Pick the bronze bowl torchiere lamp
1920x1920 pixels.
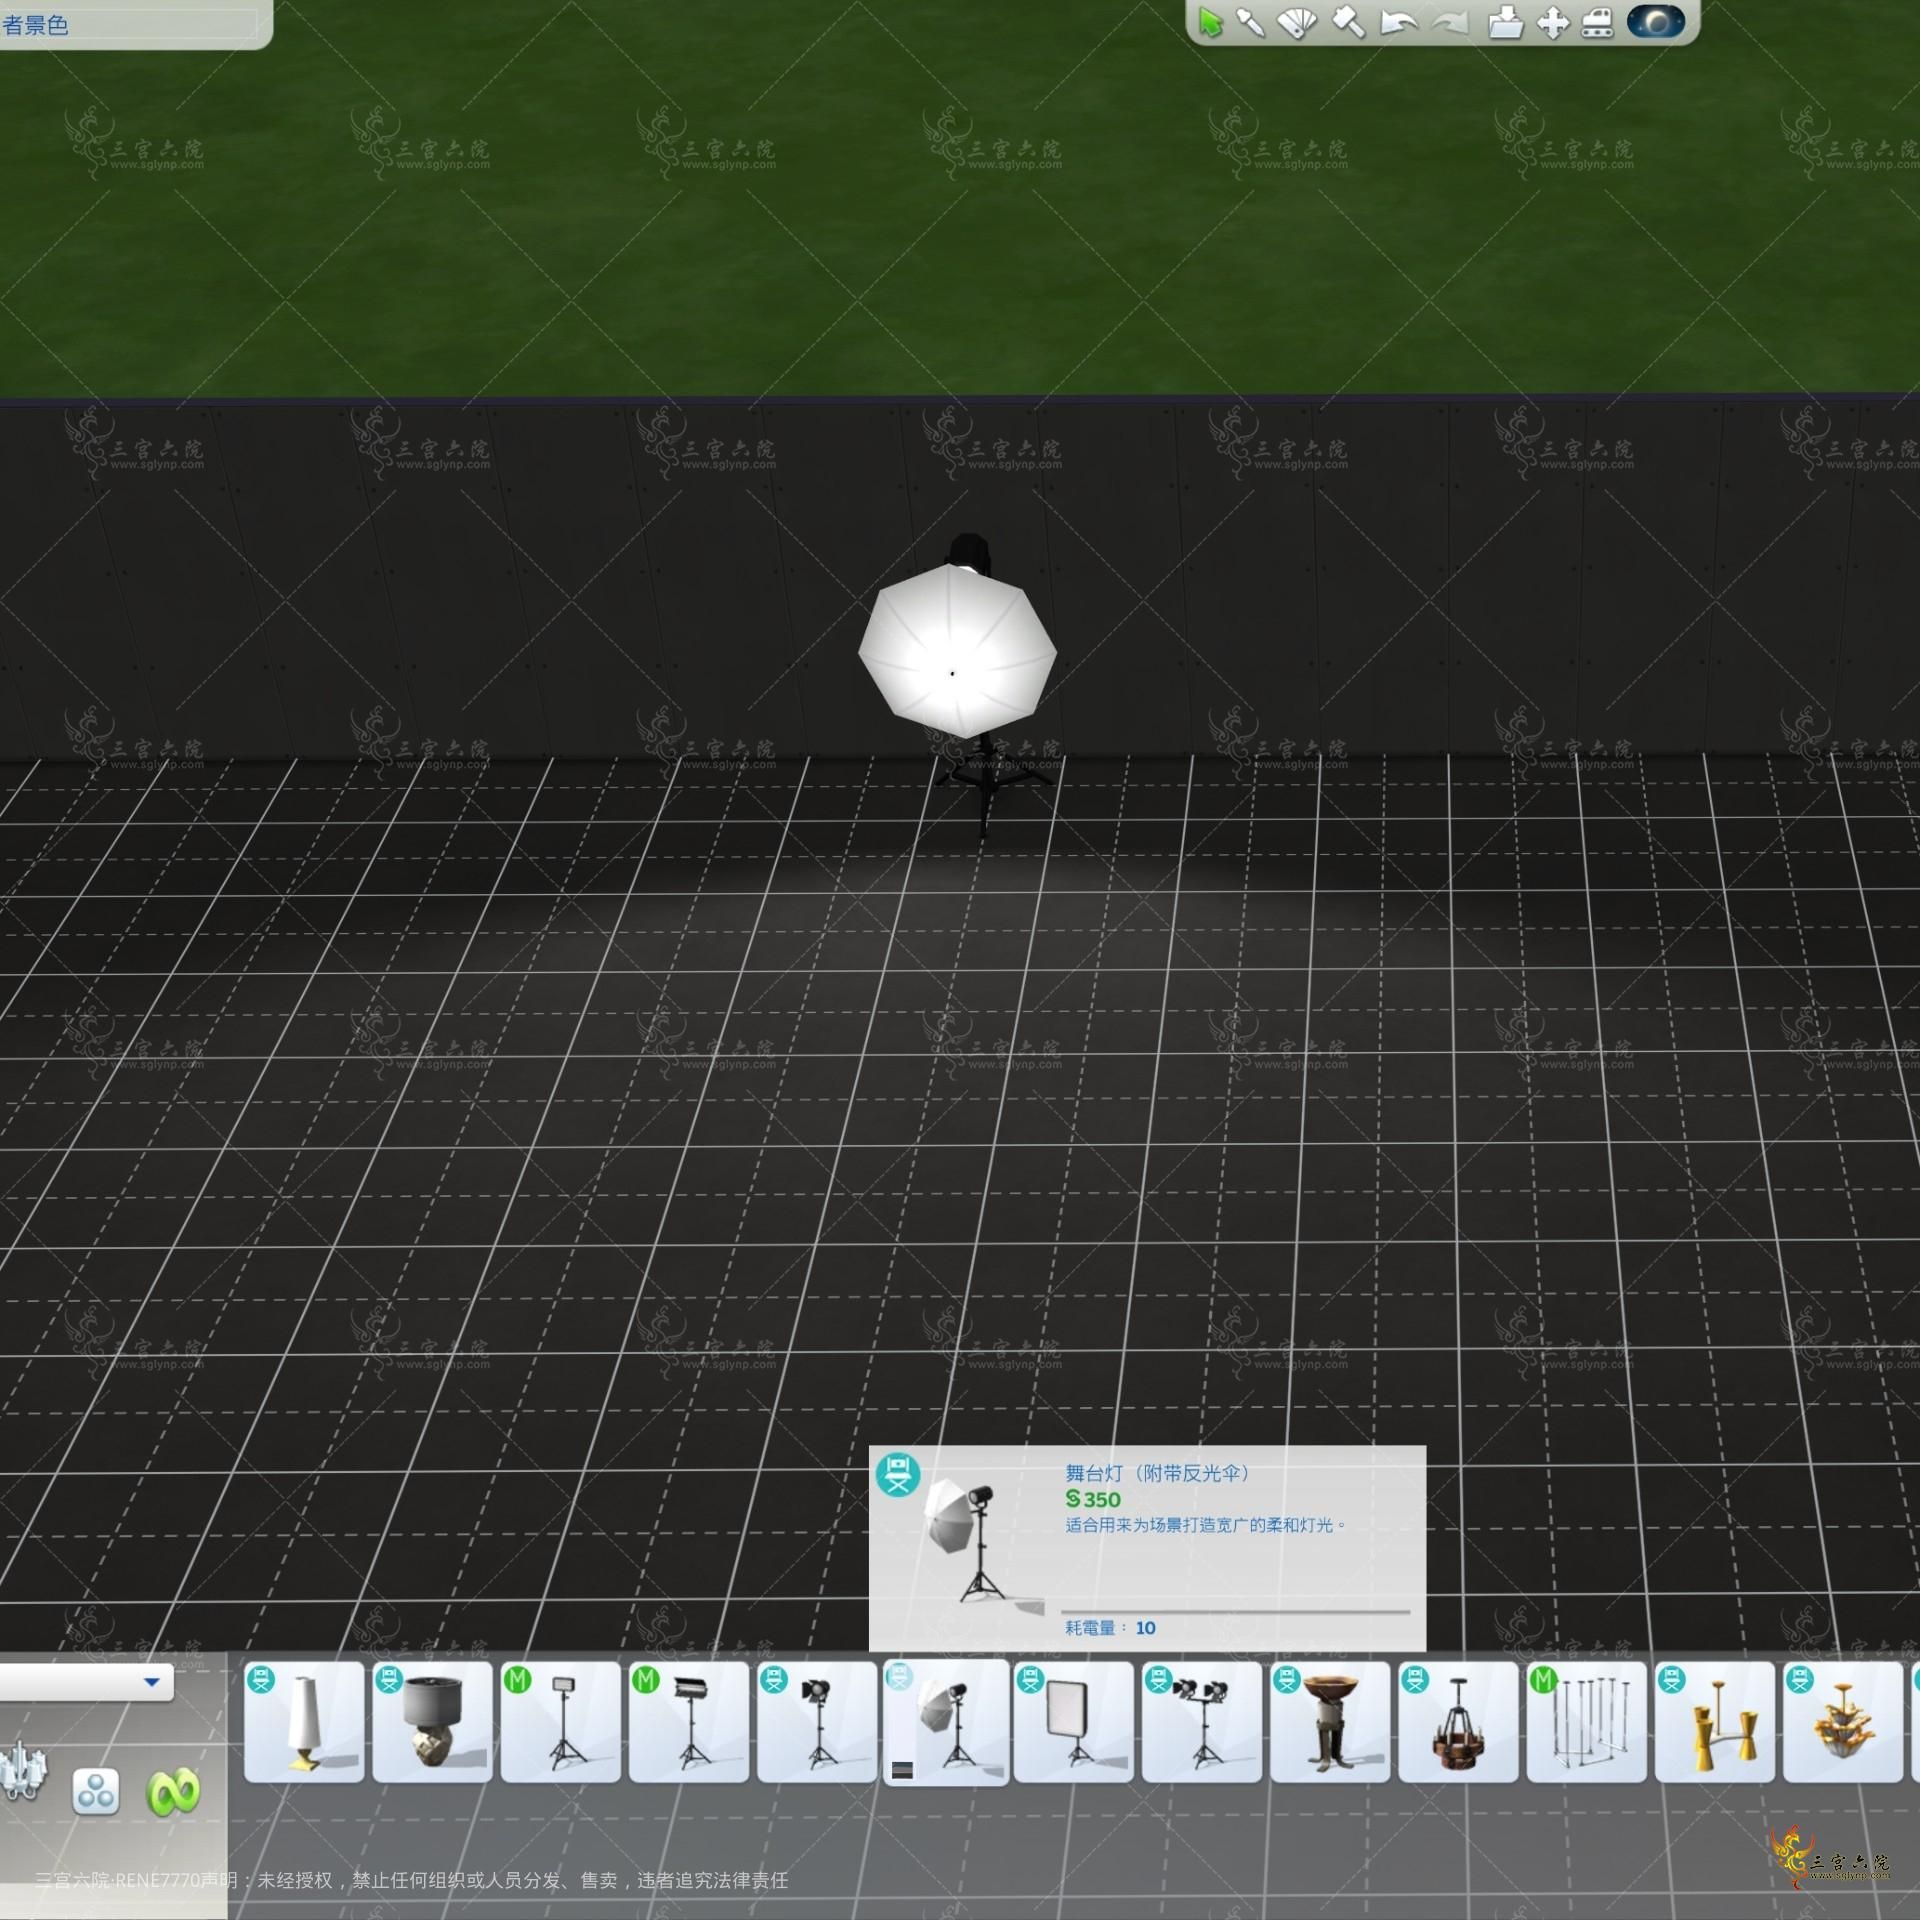coord(1330,1723)
